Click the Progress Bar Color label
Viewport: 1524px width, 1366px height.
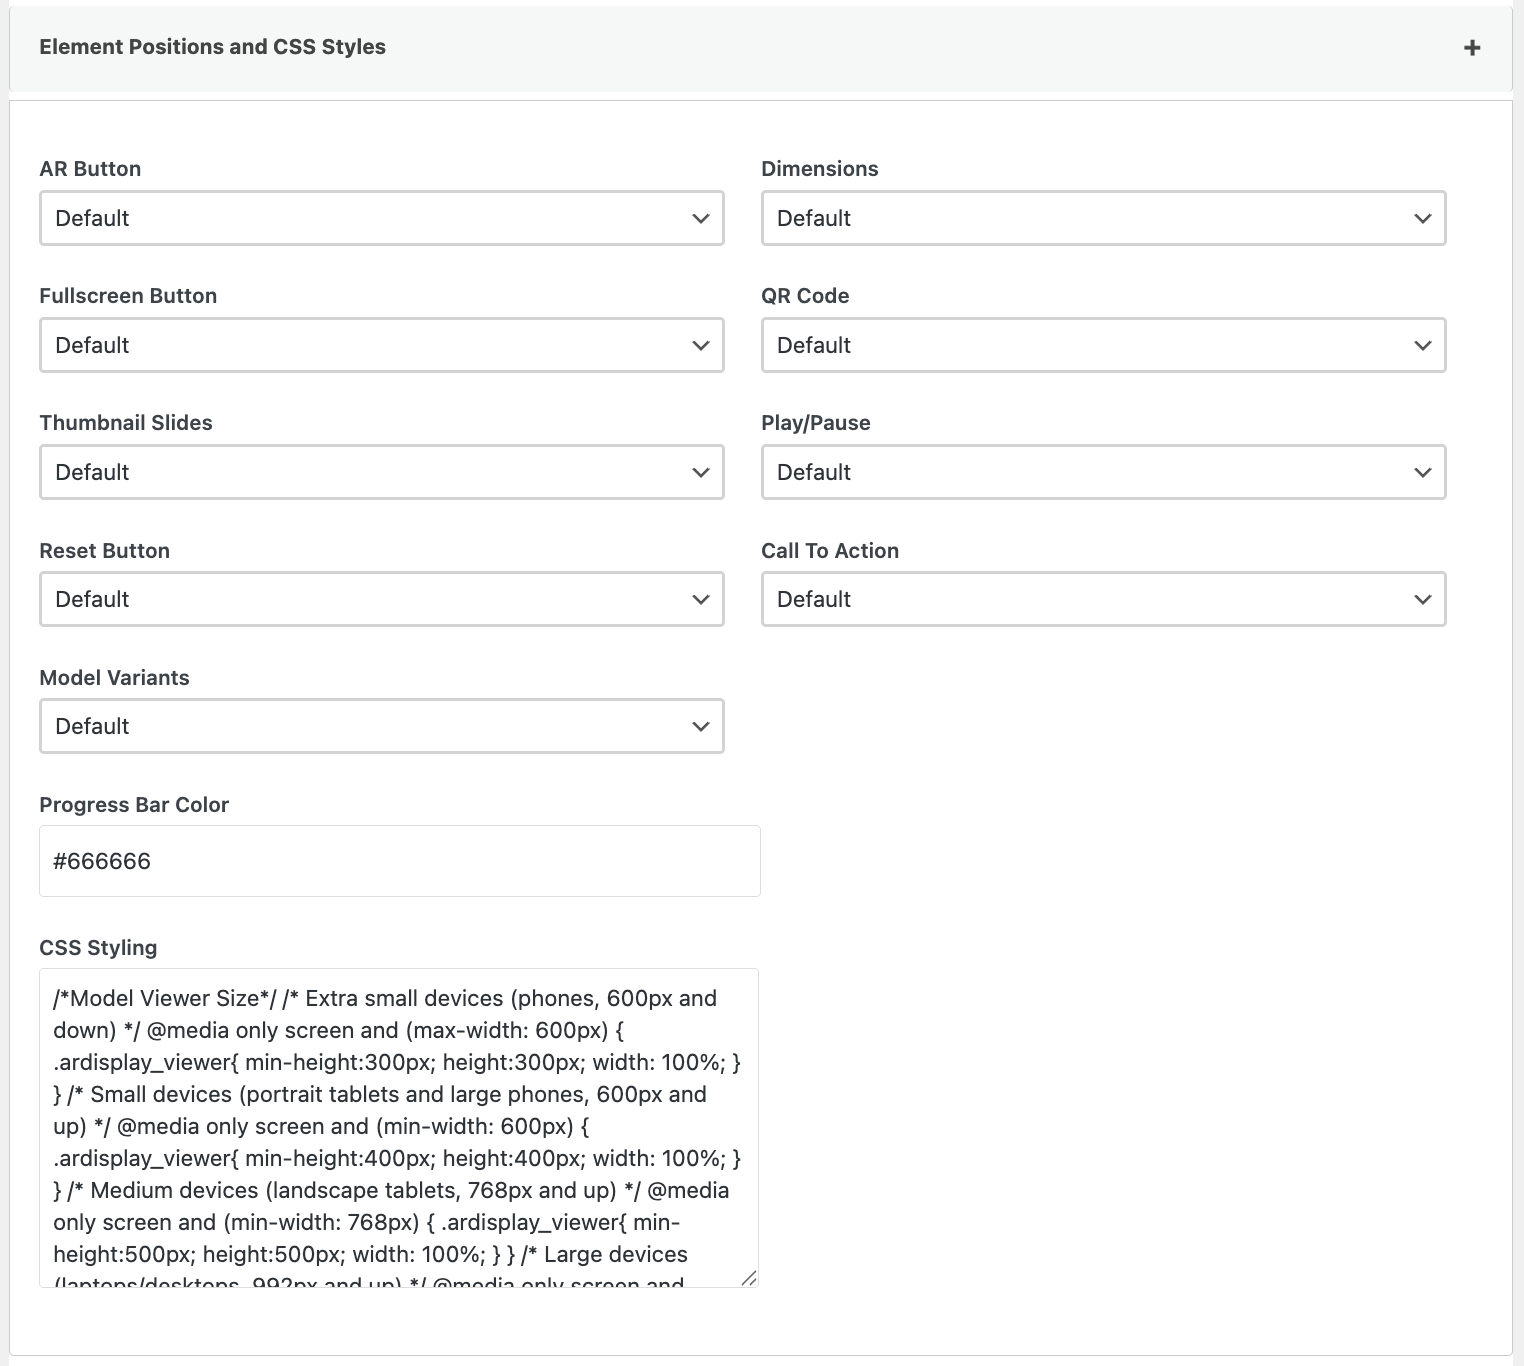click(x=134, y=805)
